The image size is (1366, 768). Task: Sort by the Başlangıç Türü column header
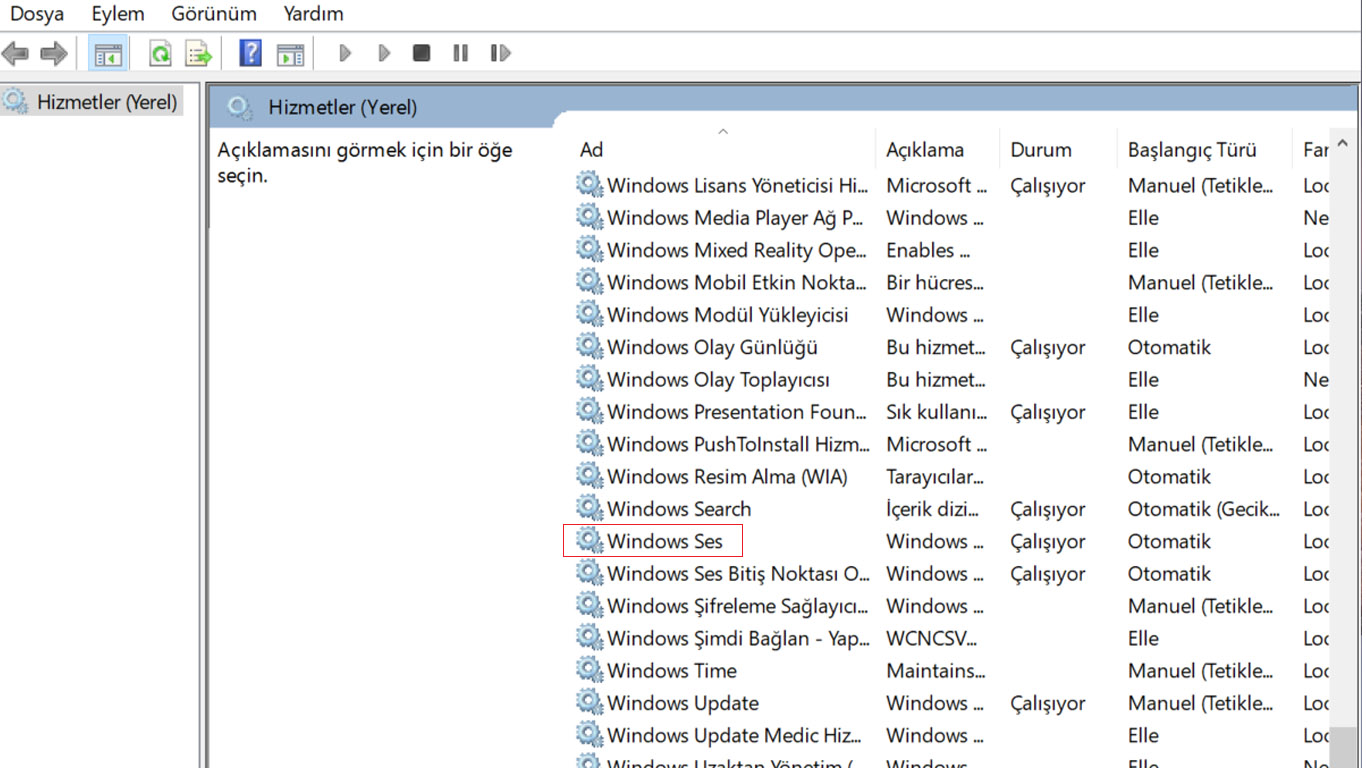(1192, 150)
